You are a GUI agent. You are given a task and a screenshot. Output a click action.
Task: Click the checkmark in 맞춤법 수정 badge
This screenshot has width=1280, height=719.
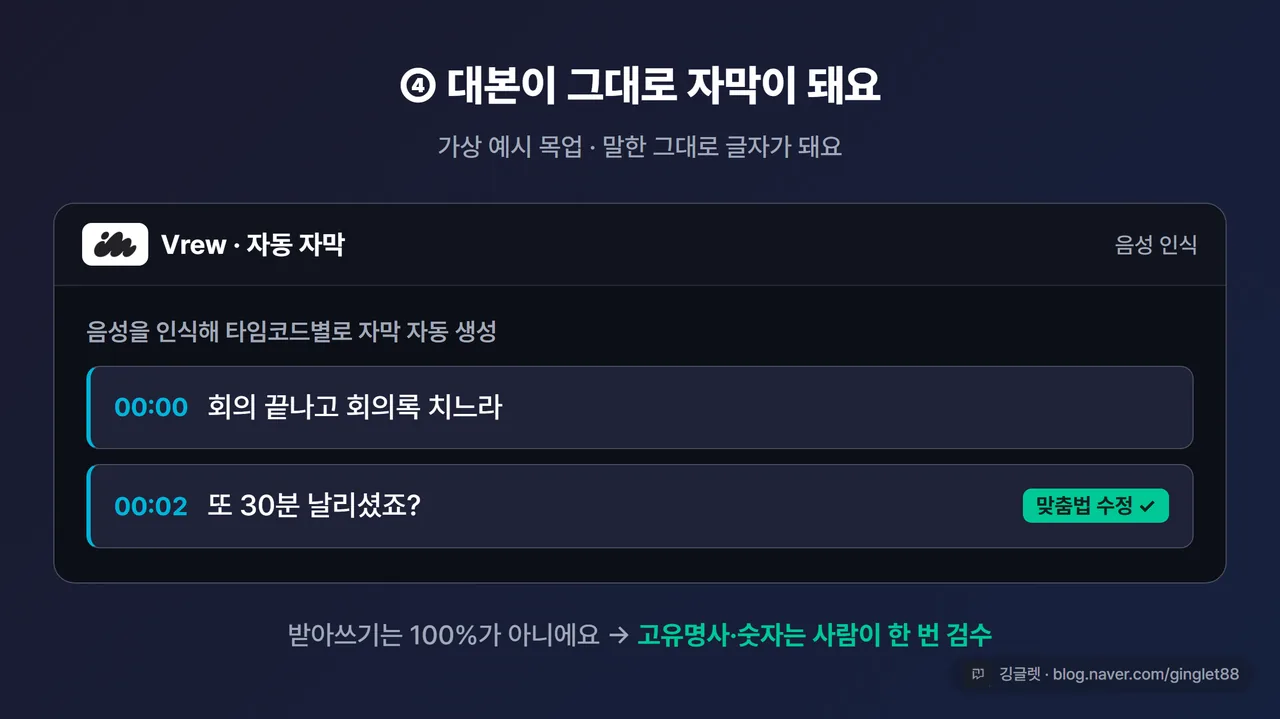point(1147,506)
